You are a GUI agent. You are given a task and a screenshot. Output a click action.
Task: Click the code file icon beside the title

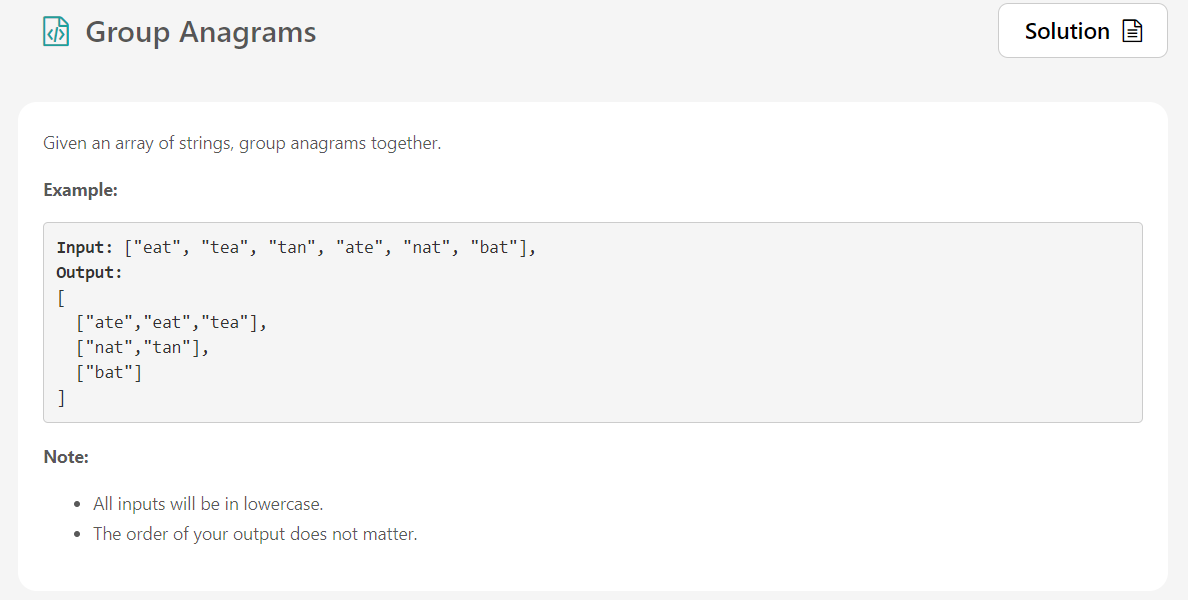click(56, 32)
